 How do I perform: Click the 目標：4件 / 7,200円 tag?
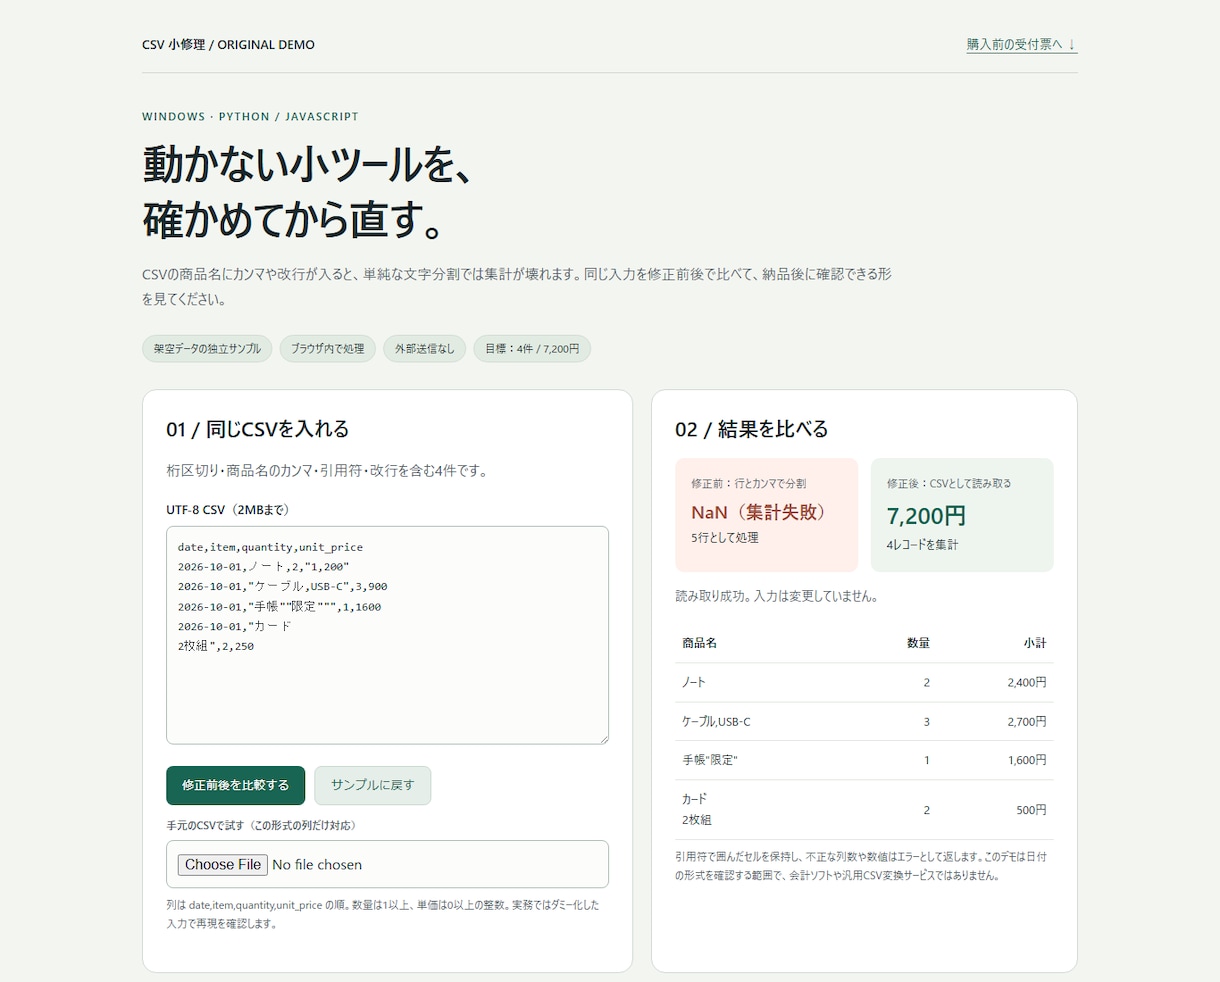point(532,348)
